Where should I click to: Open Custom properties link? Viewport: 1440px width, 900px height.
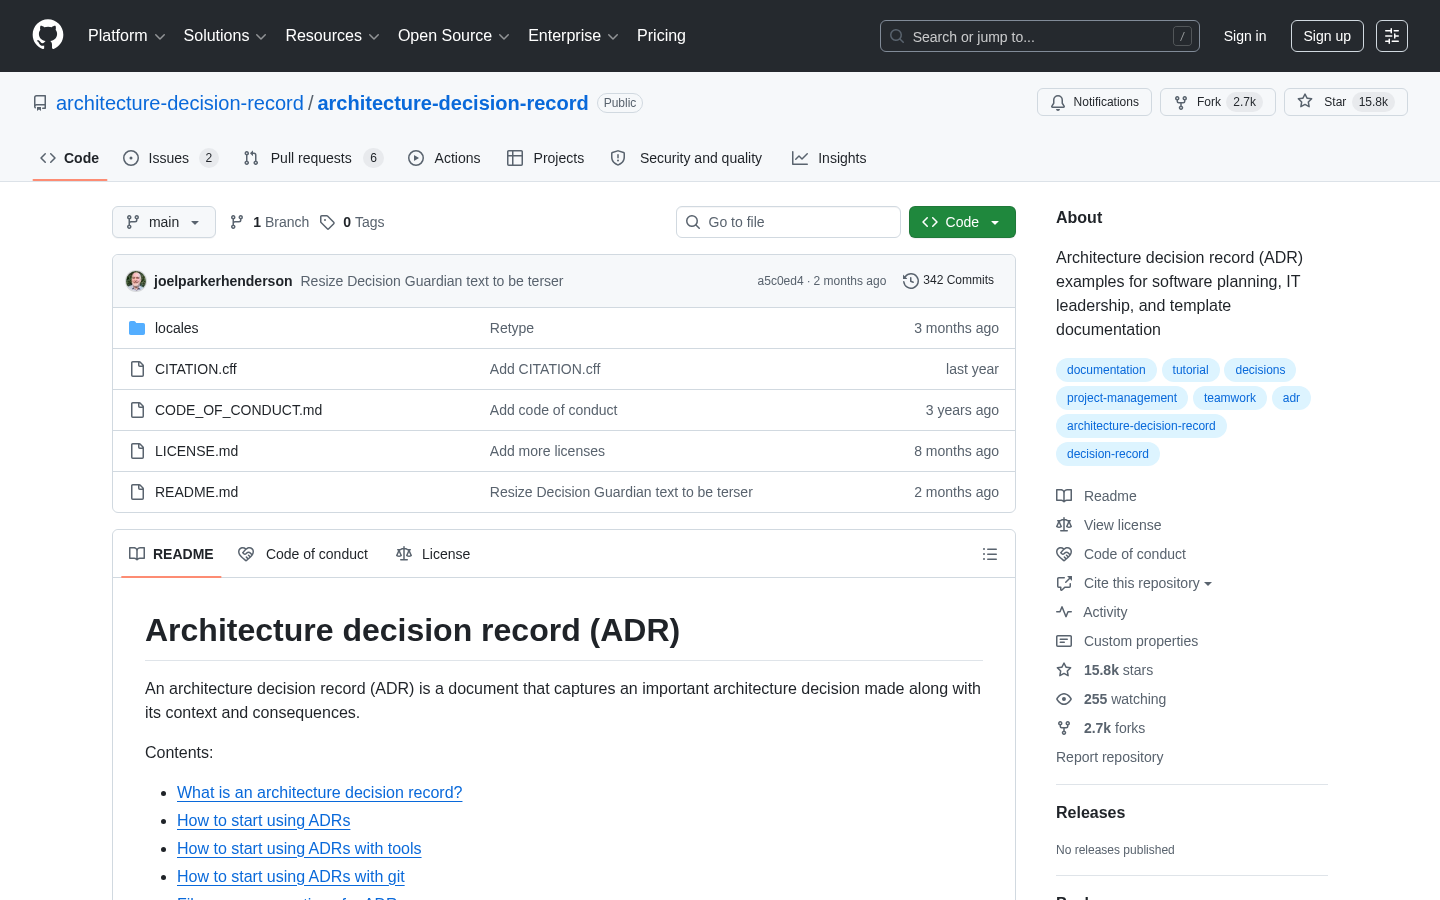(x=1127, y=641)
